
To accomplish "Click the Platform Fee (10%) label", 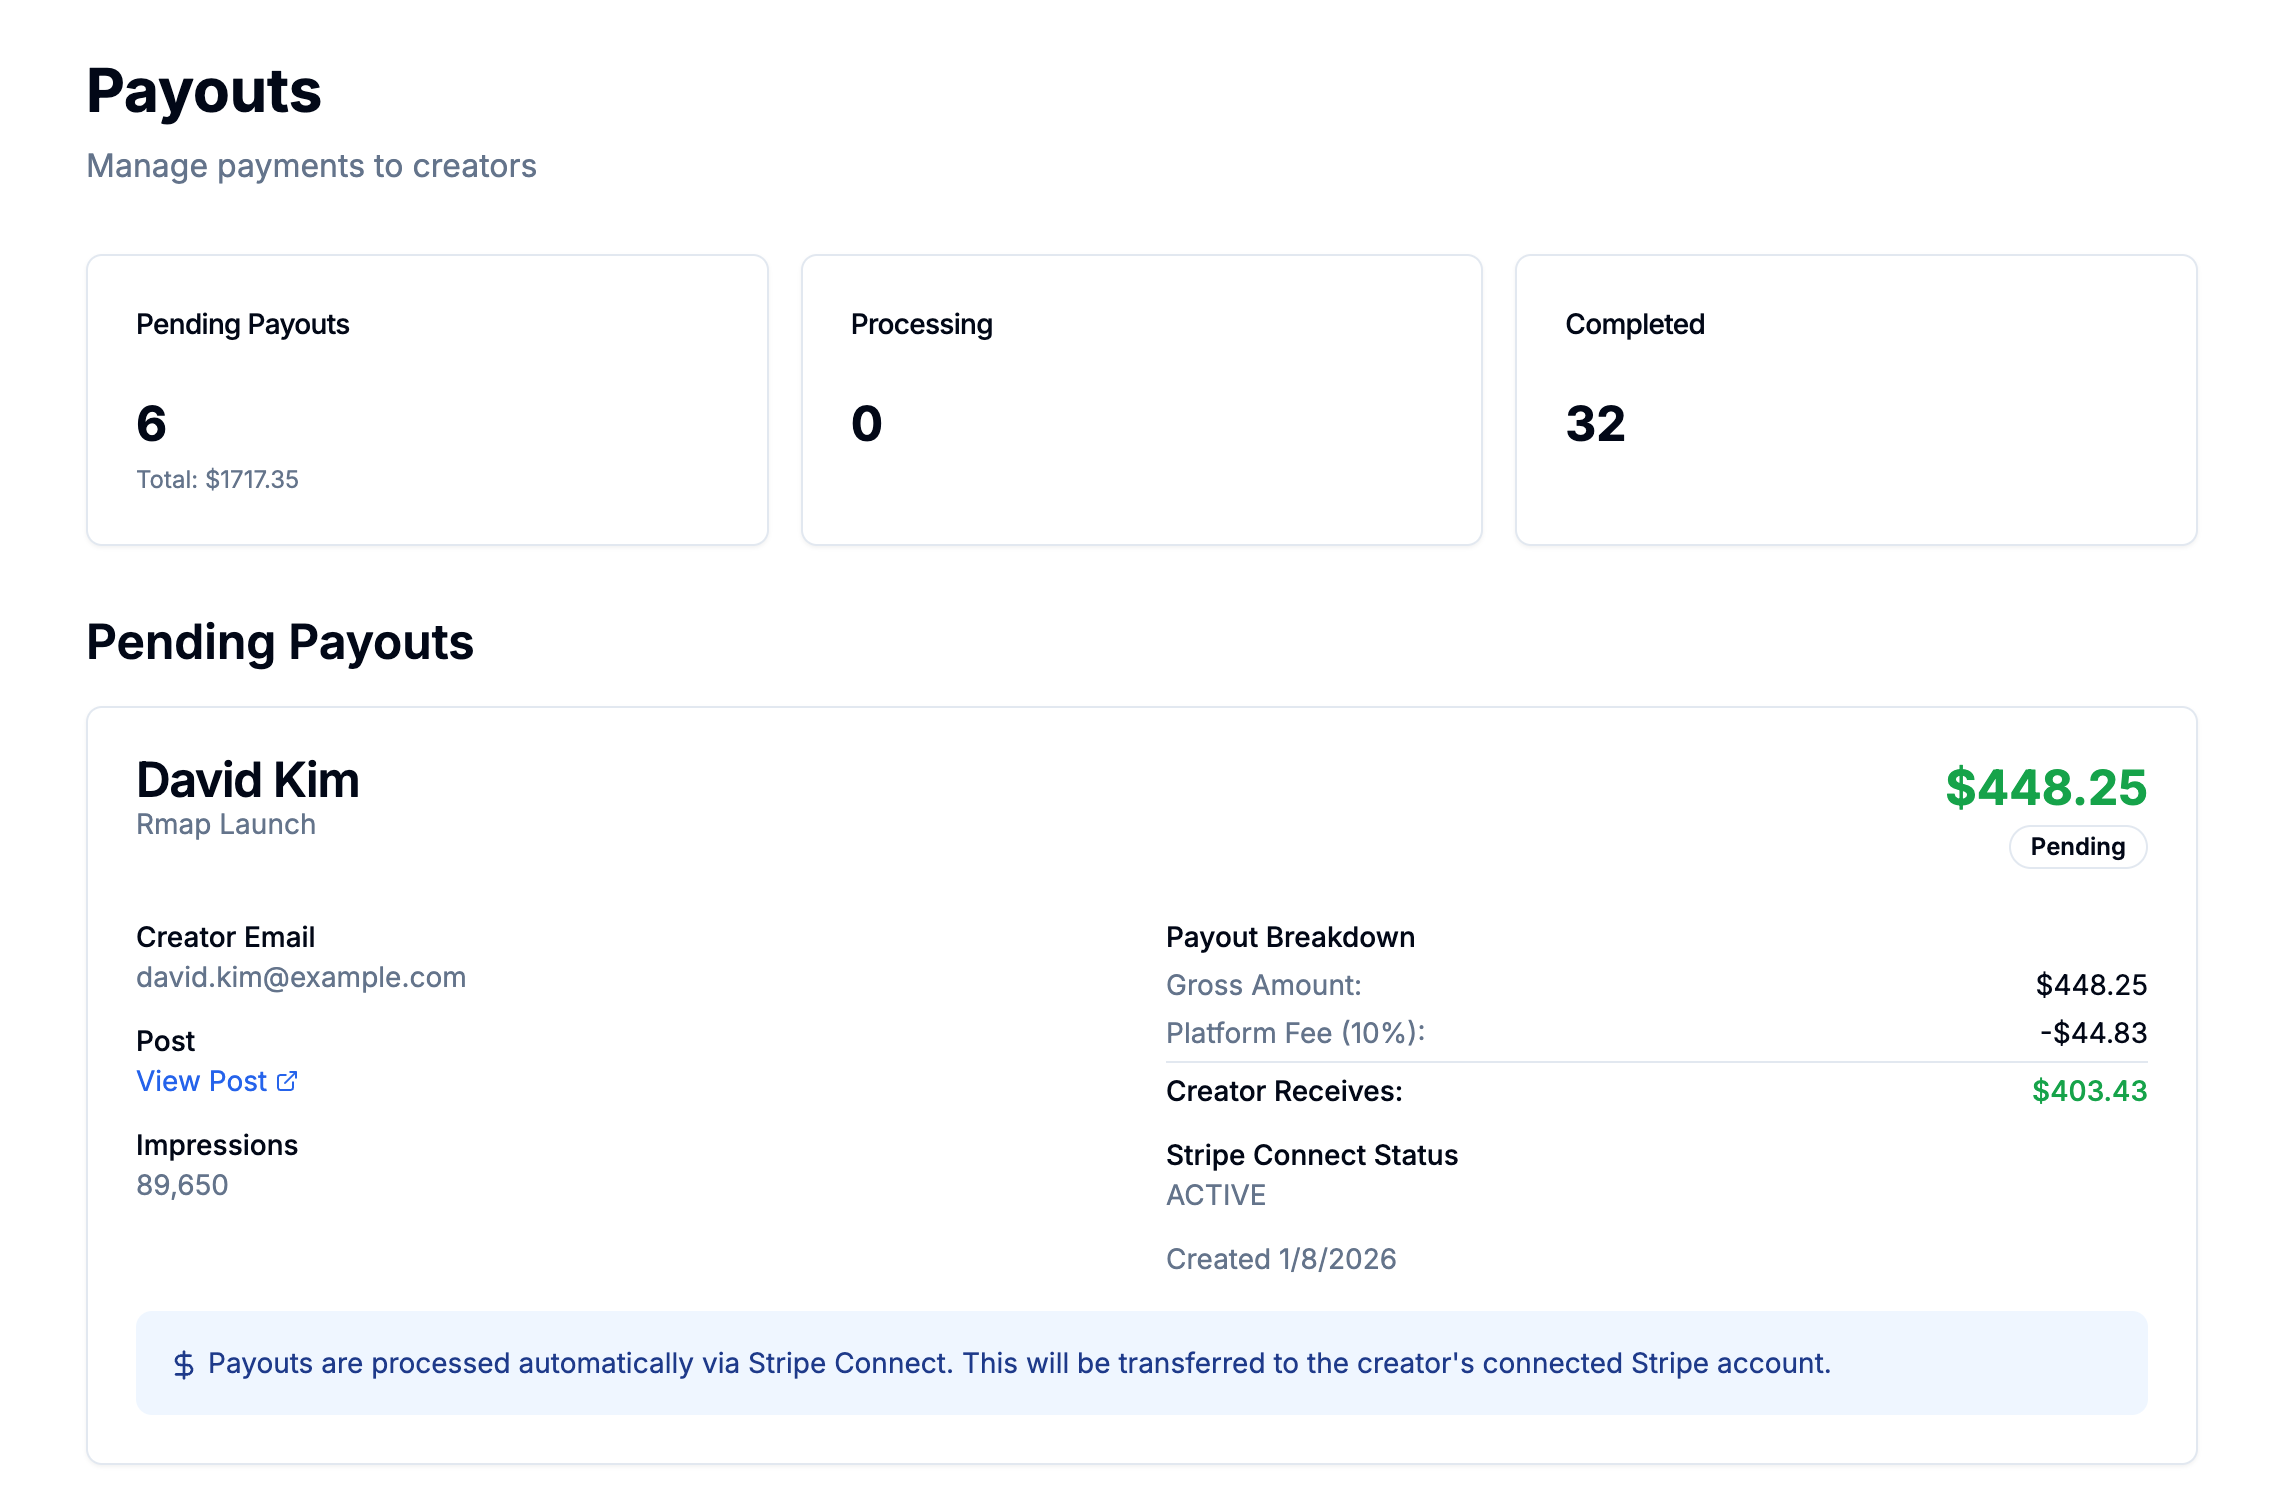I will click(1295, 1033).
